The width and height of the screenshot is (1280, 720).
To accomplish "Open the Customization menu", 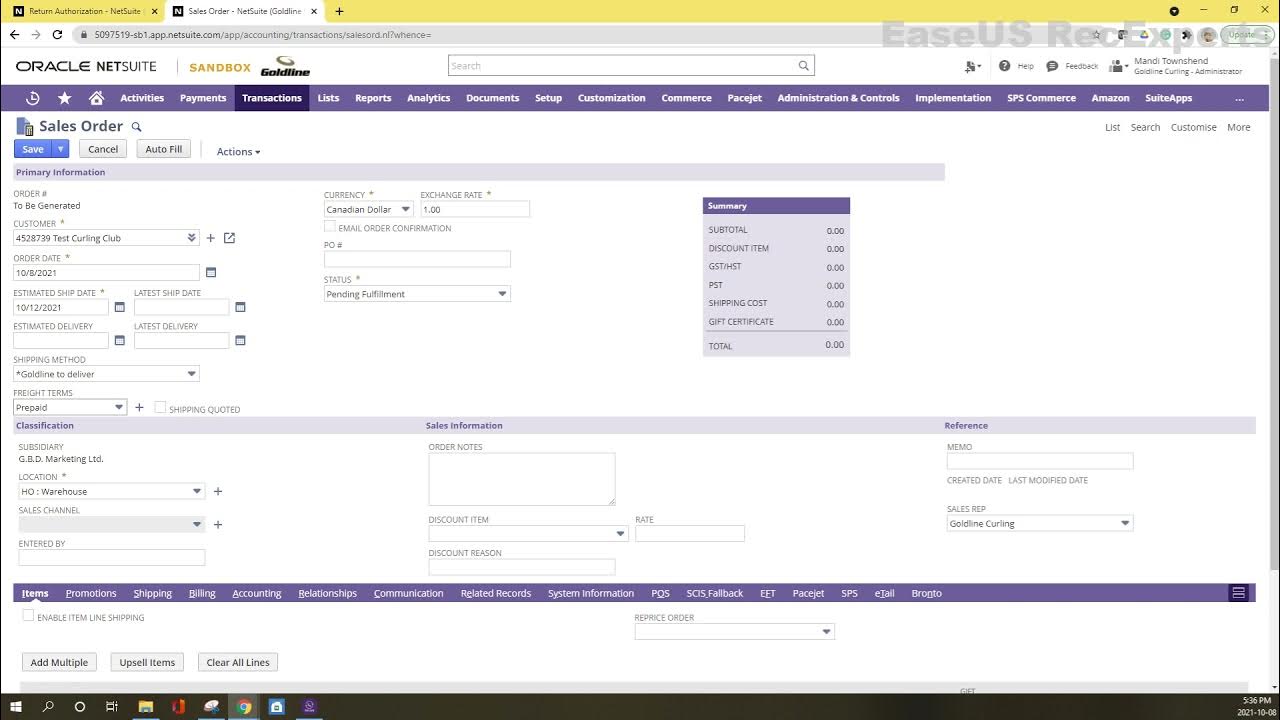I will (x=611, y=98).
